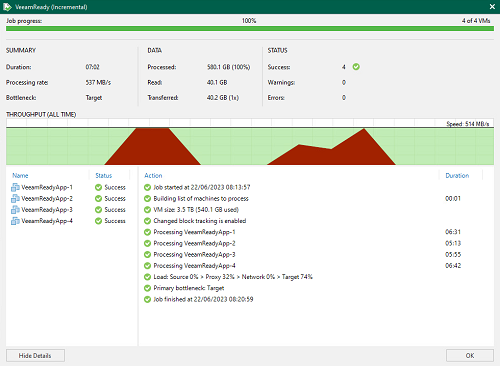Close the VeeamReady job window
The width and height of the screenshot is (500, 366).
click(x=492, y=7)
